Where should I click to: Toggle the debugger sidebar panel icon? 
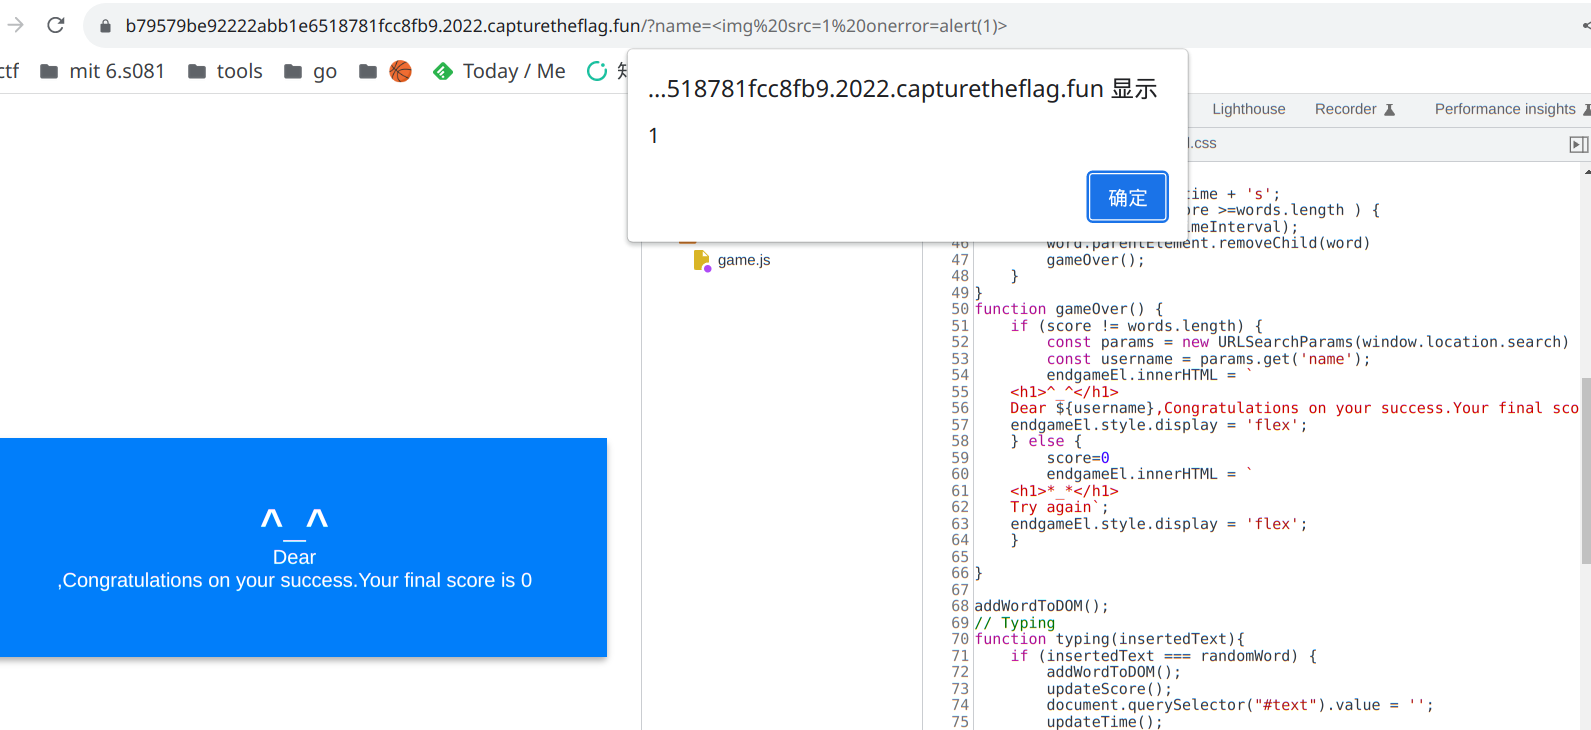point(1579,144)
